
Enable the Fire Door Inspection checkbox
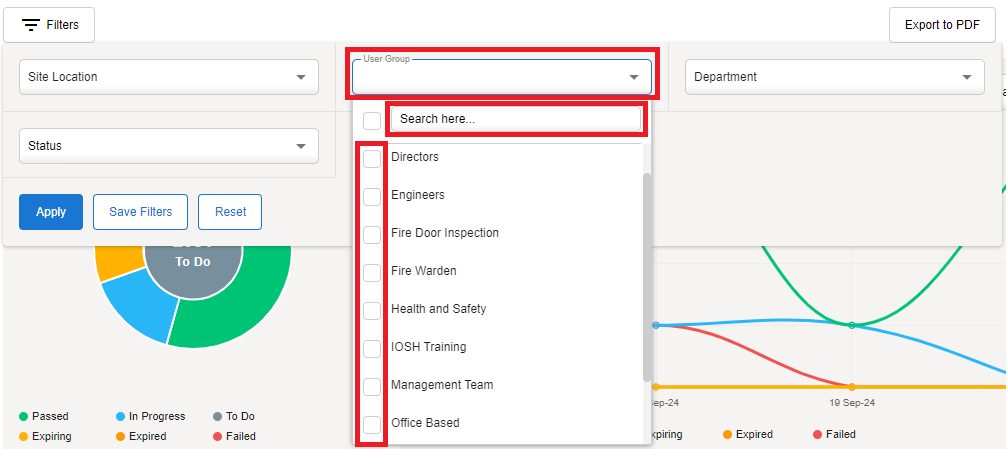pos(372,234)
